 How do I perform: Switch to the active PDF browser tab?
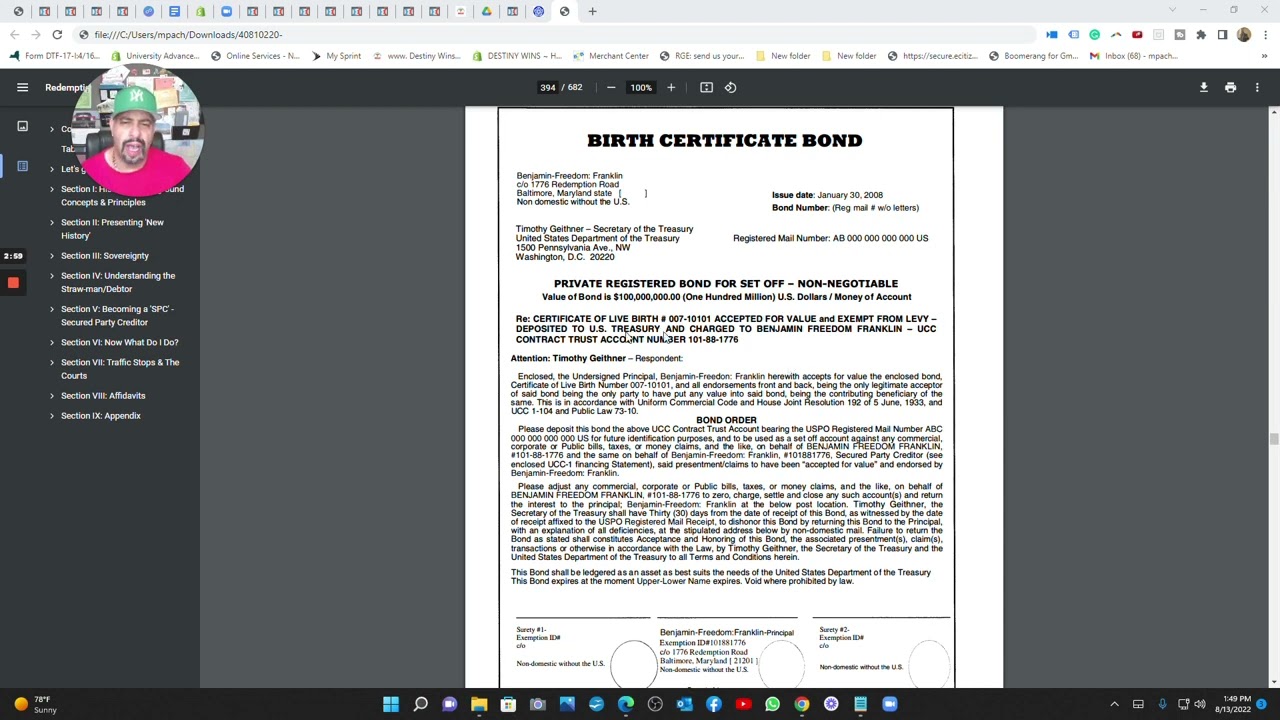(x=565, y=11)
